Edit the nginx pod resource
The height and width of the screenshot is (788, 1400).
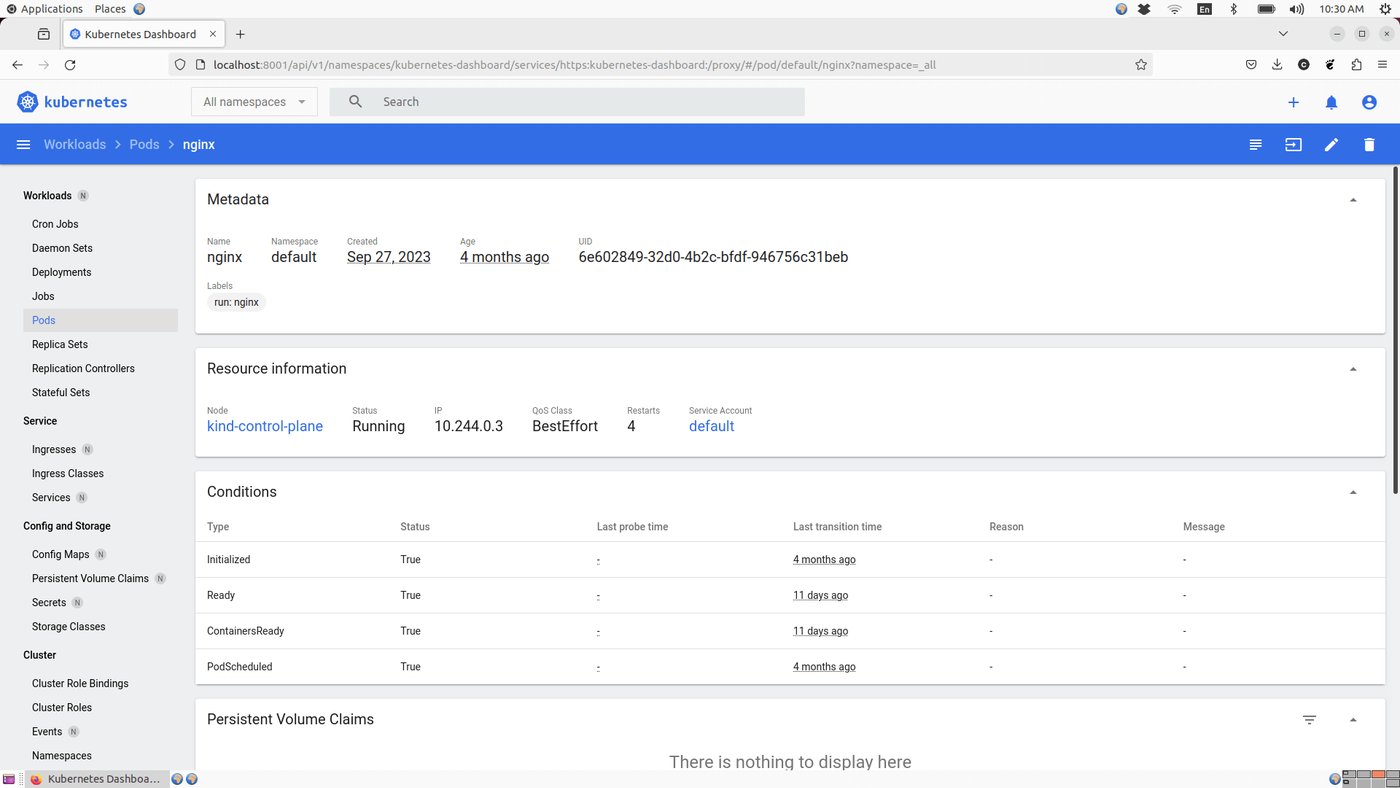tap(1331, 145)
